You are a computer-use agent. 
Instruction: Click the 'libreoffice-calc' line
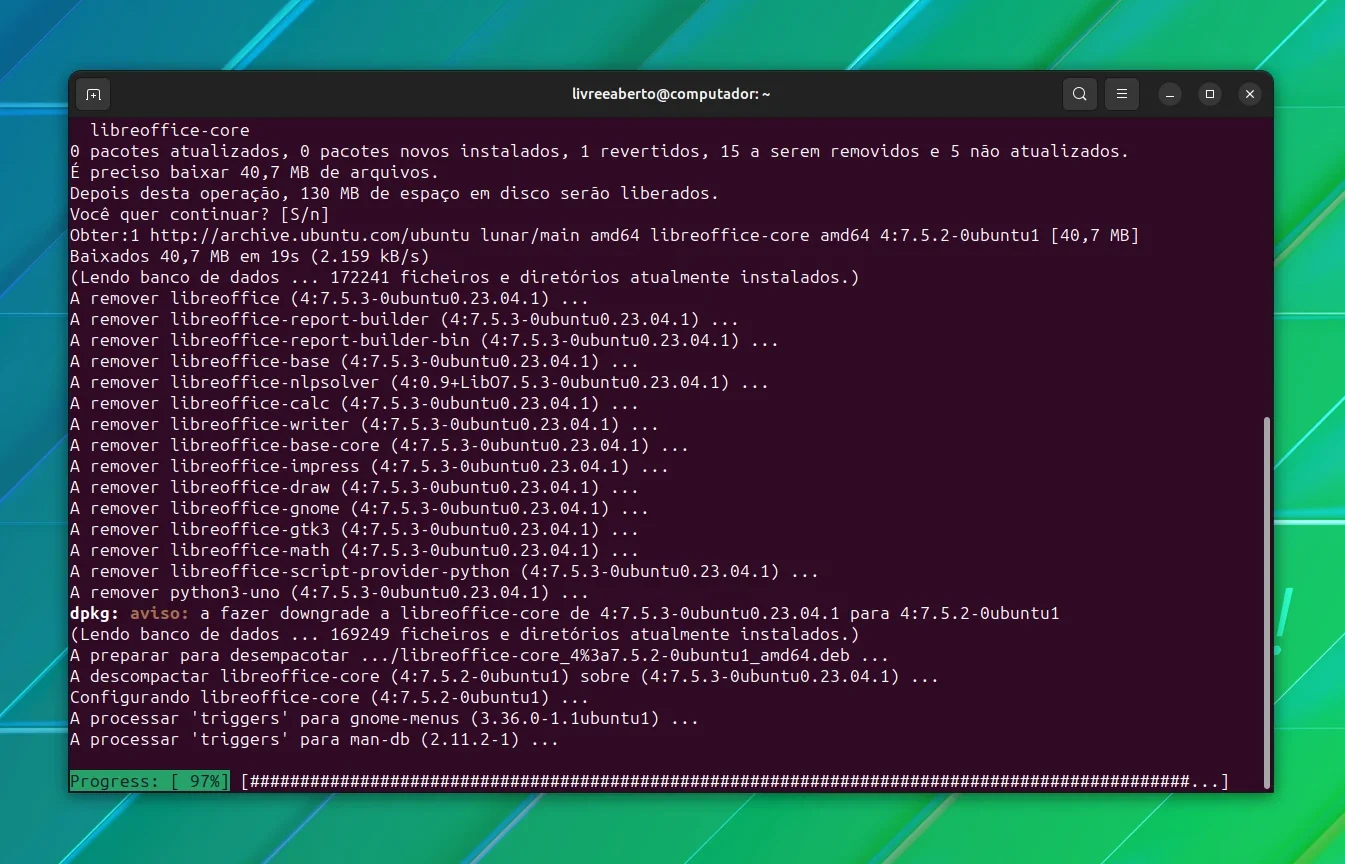355,403
